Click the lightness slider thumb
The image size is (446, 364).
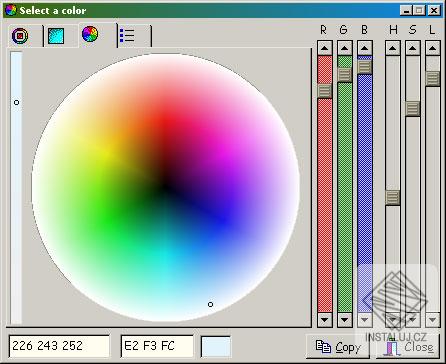coord(433,79)
